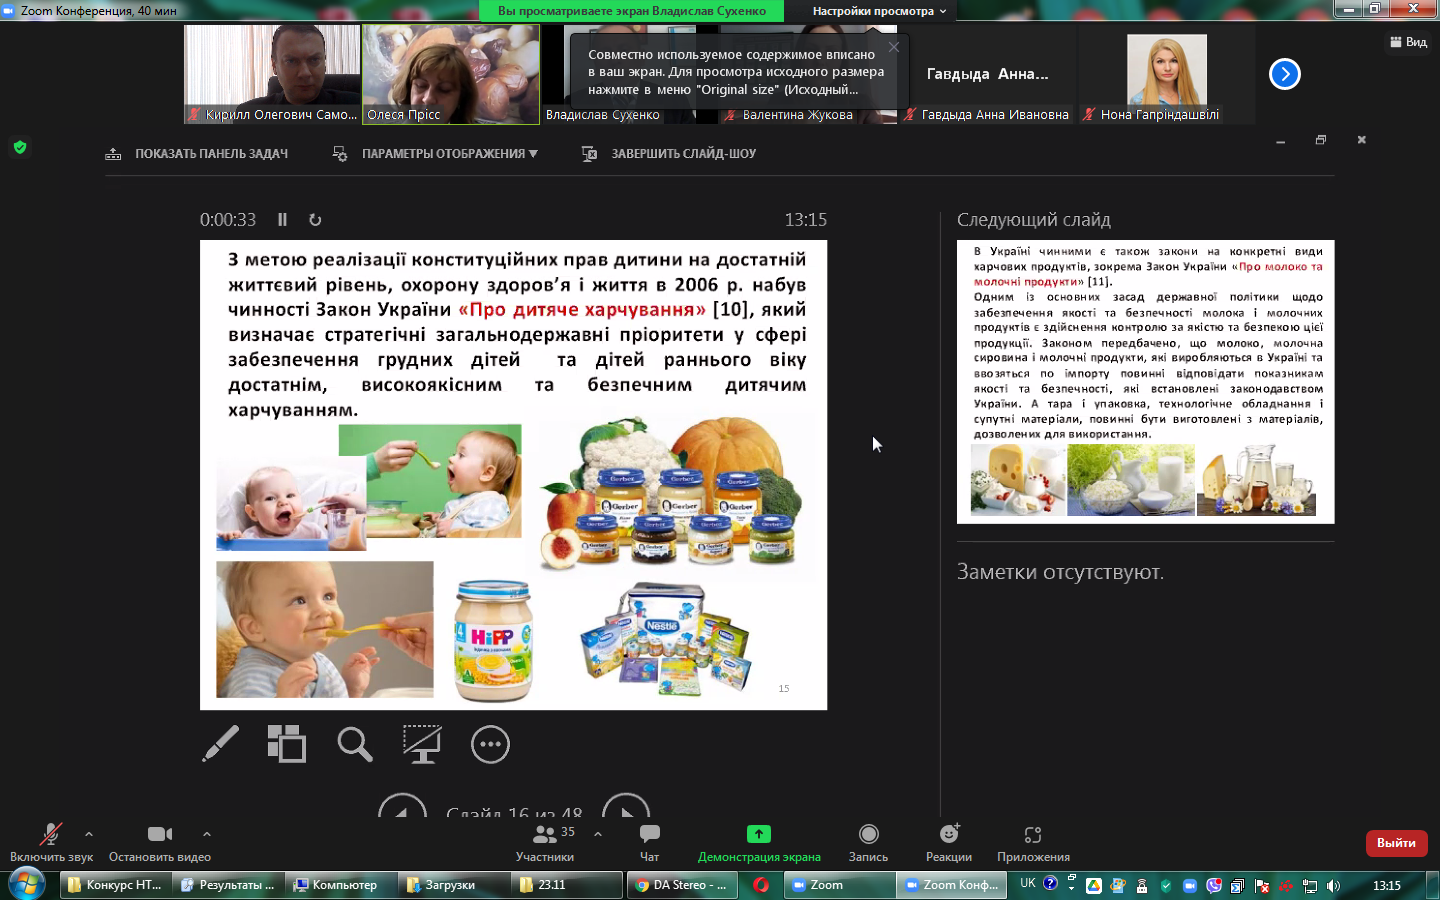Unmute microphone with Включить звук
1440x900 pixels.
point(51,842)
